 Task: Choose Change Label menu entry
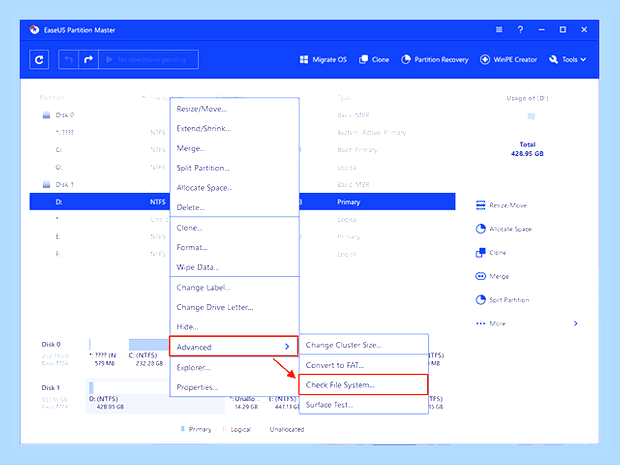(234, 287)
